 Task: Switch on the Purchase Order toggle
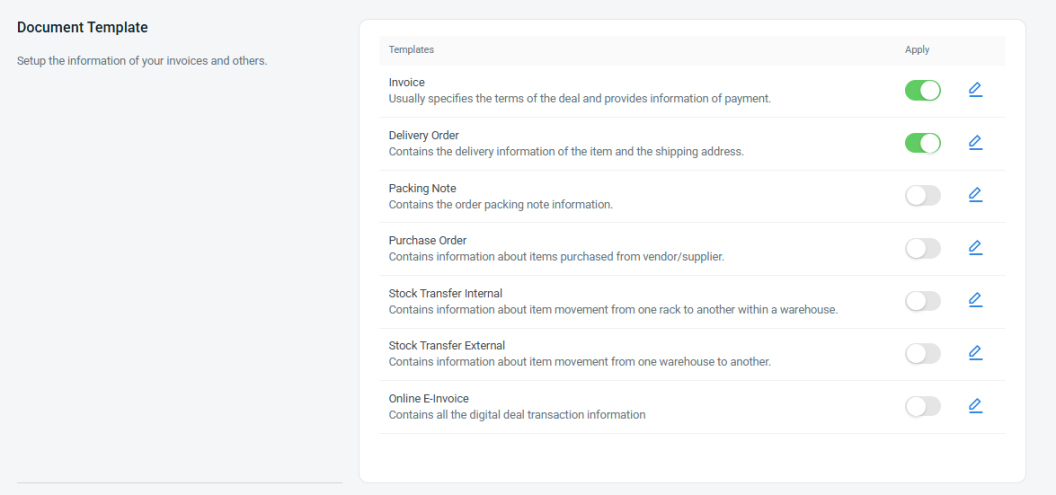coord(922,248)
